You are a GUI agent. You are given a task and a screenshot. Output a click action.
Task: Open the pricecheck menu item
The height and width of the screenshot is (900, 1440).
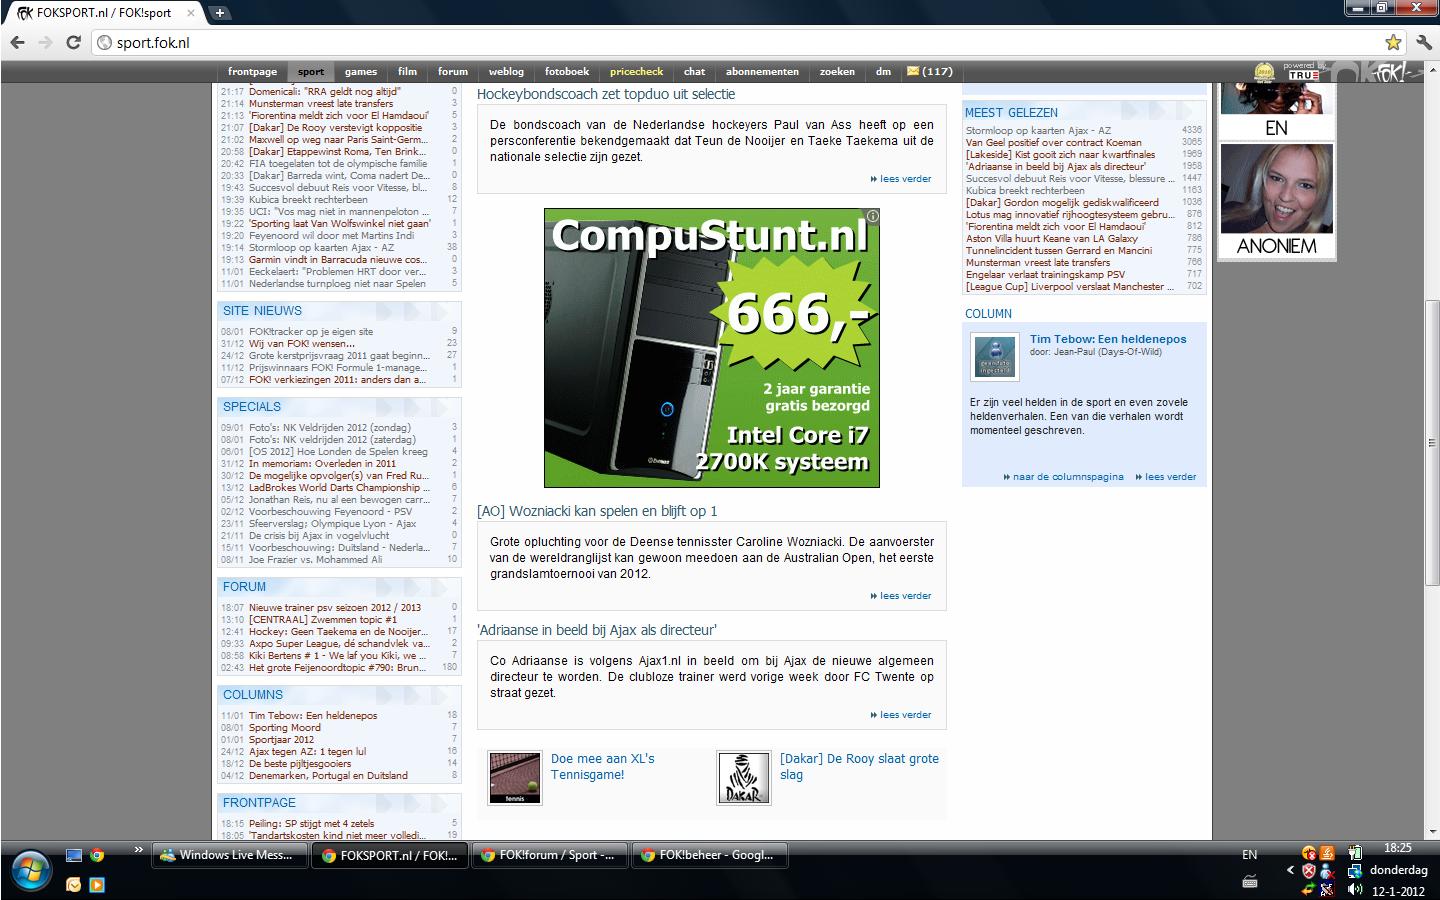[x=637, y=71]
